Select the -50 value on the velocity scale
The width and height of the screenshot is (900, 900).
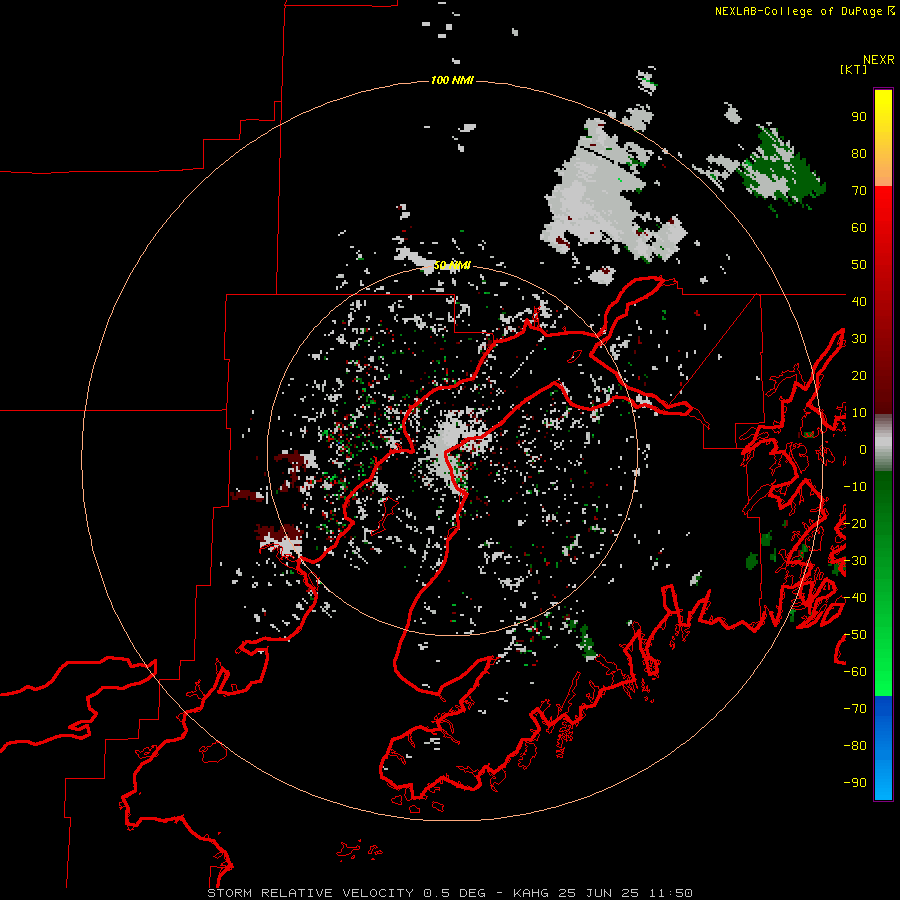point(855,635)
